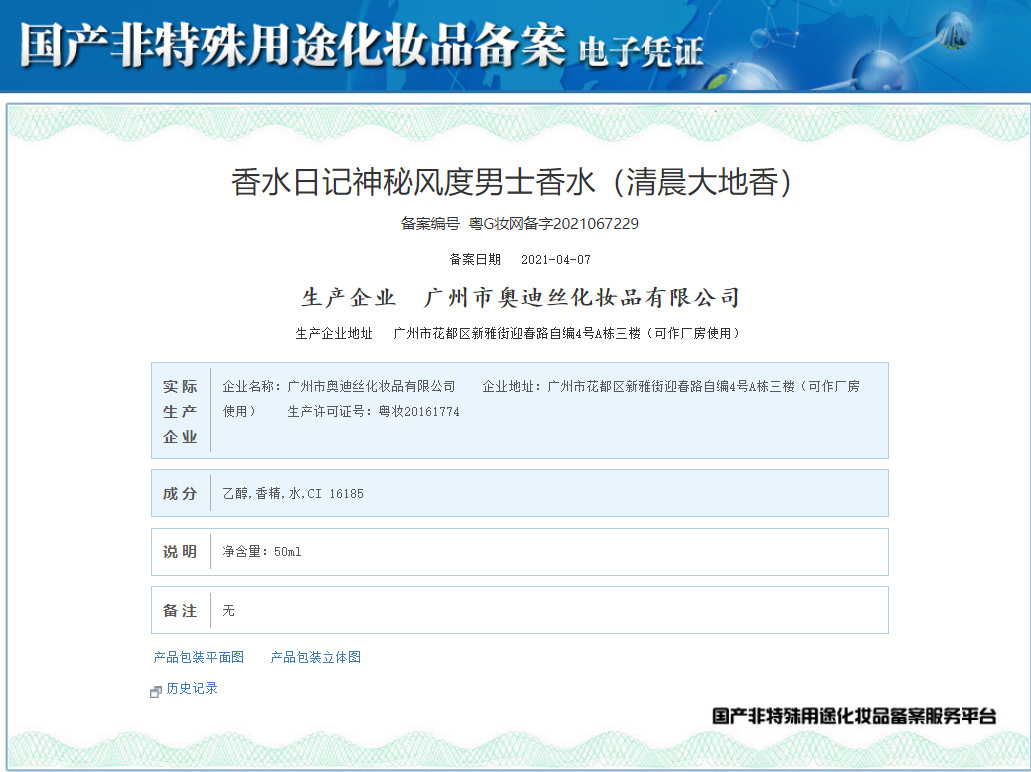This screenshot has width=1031, height=772.
Task: Click the 说明 section label
Action: coord(180,552)
